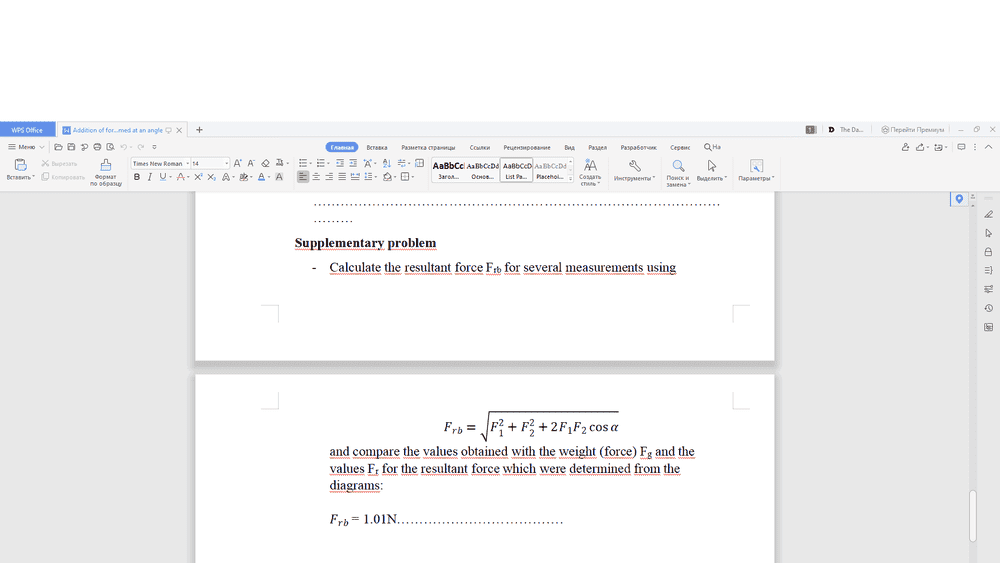Switch to the Рецензирование tab
Screen dimensions: 1000x563
click(527, 147)
